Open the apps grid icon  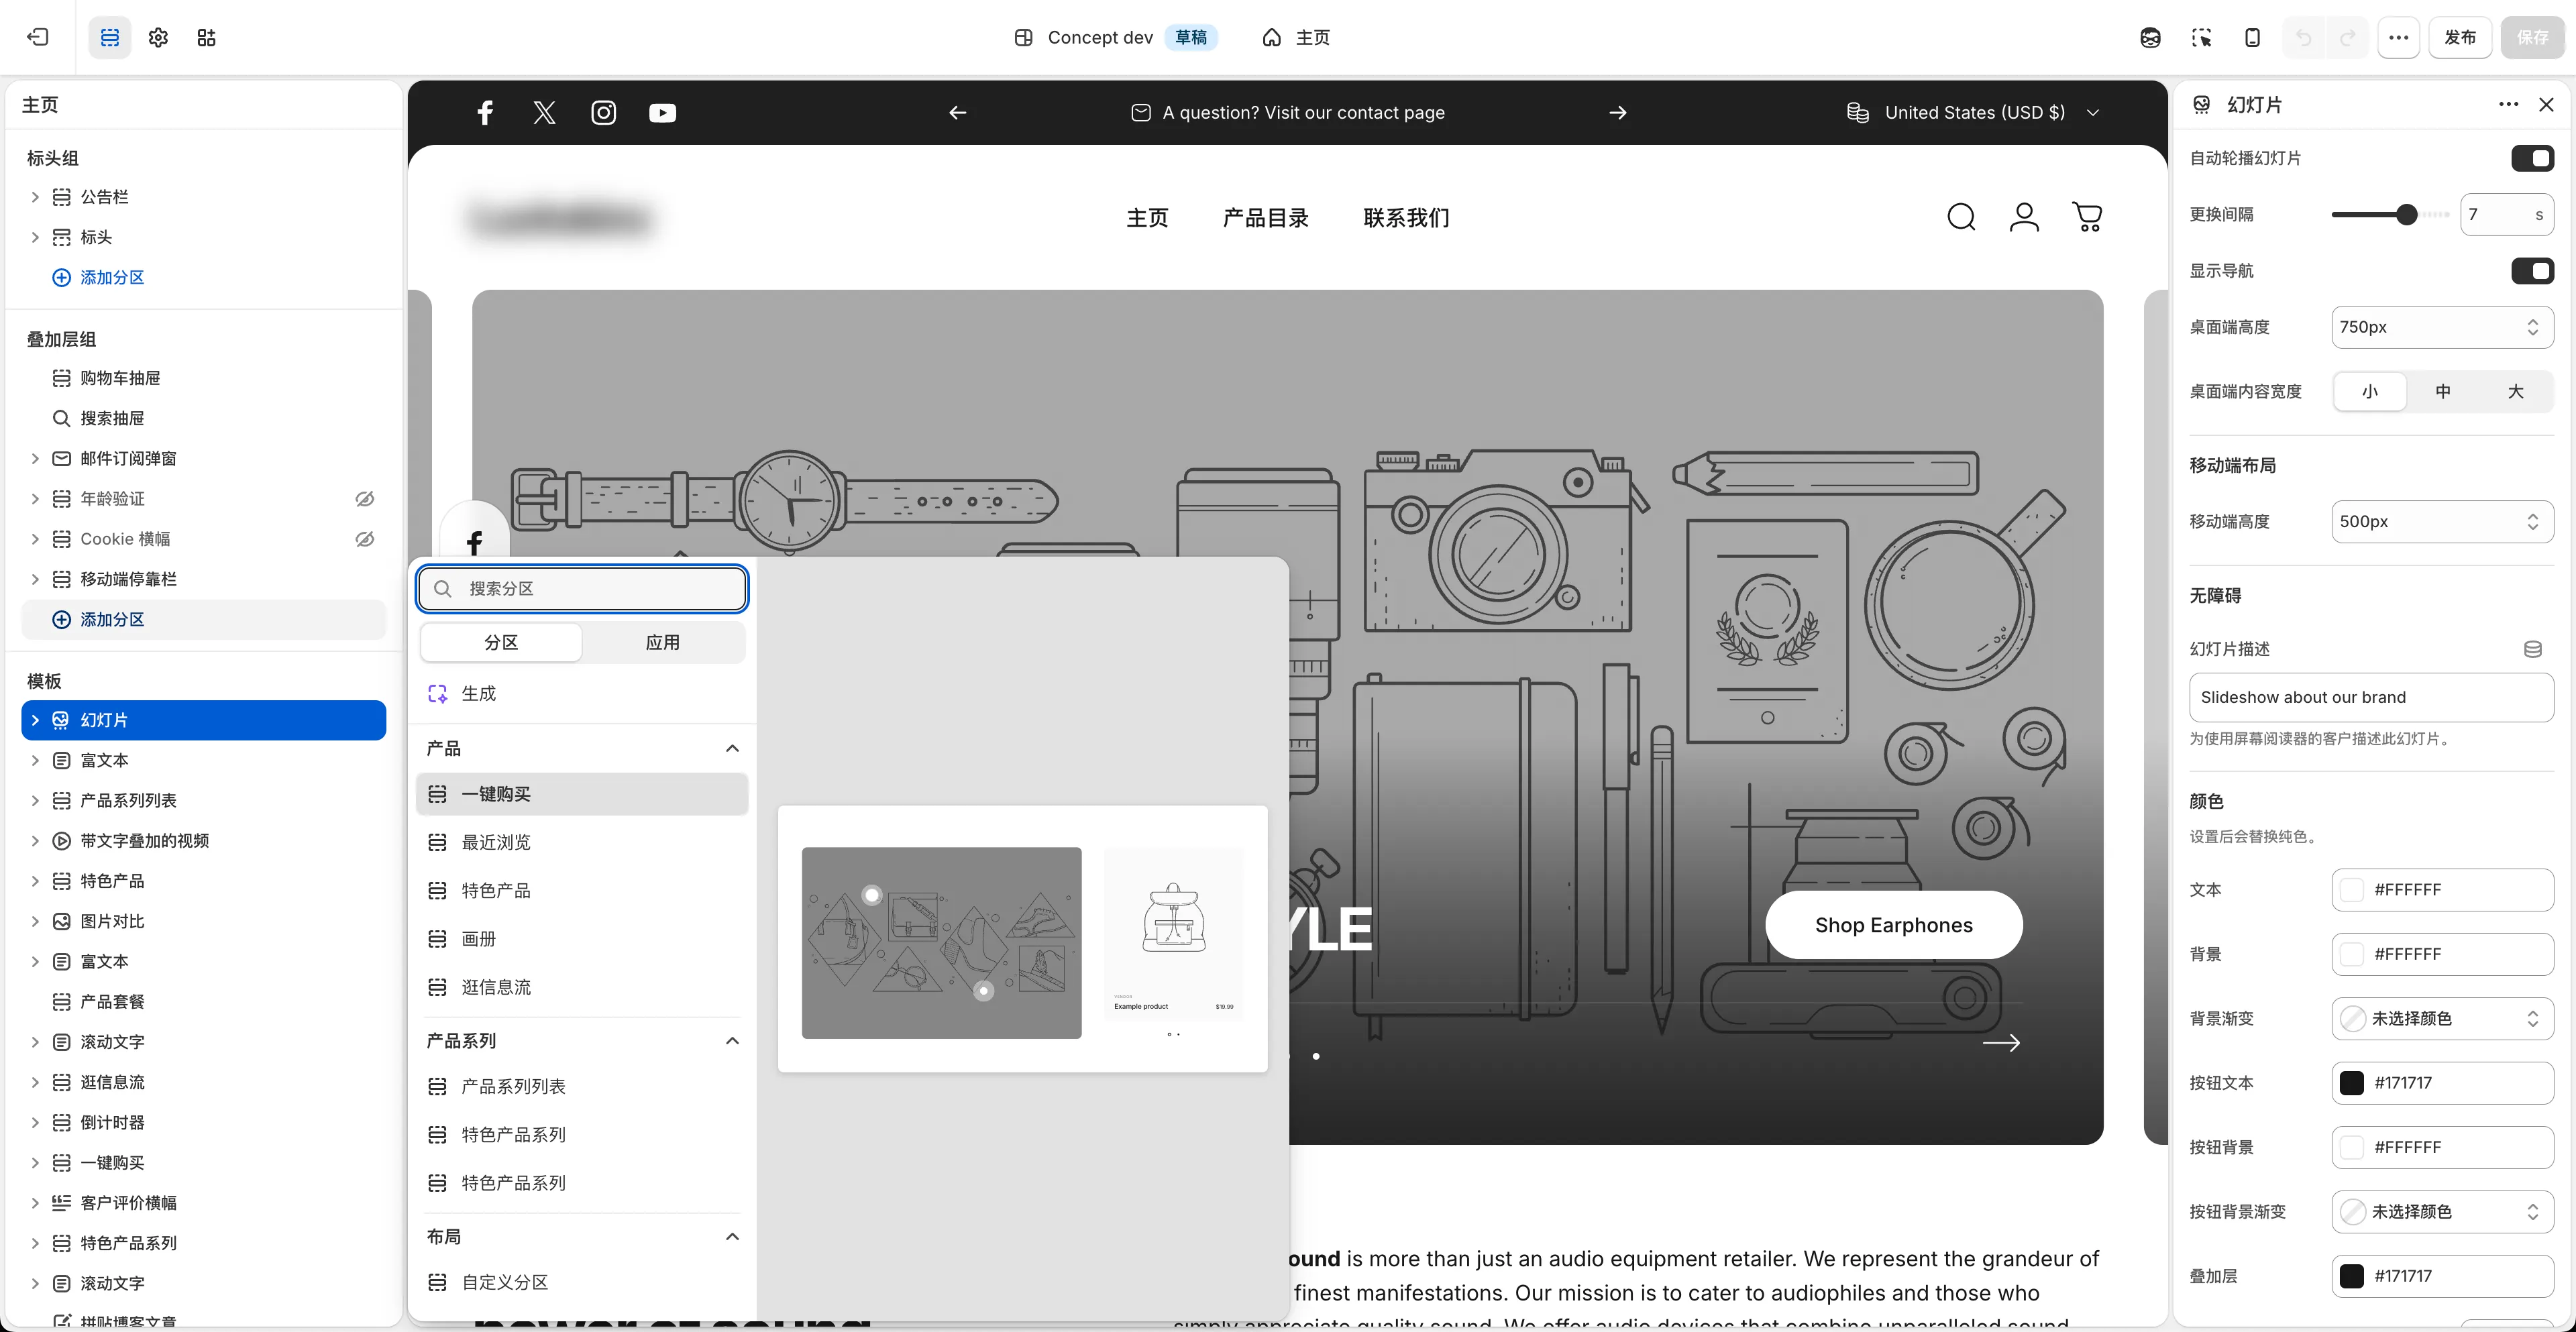click(x=206, y=37)
